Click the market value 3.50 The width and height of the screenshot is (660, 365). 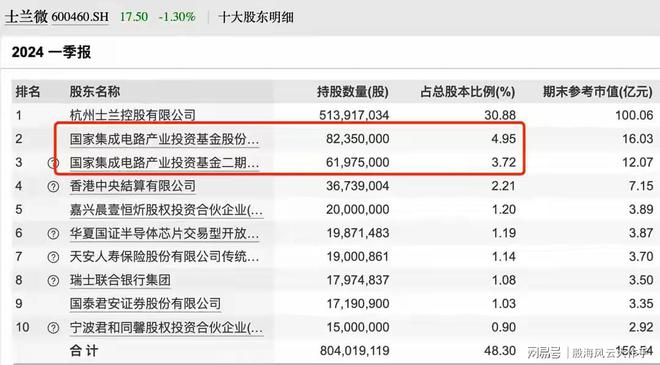[x=641, y=280]
